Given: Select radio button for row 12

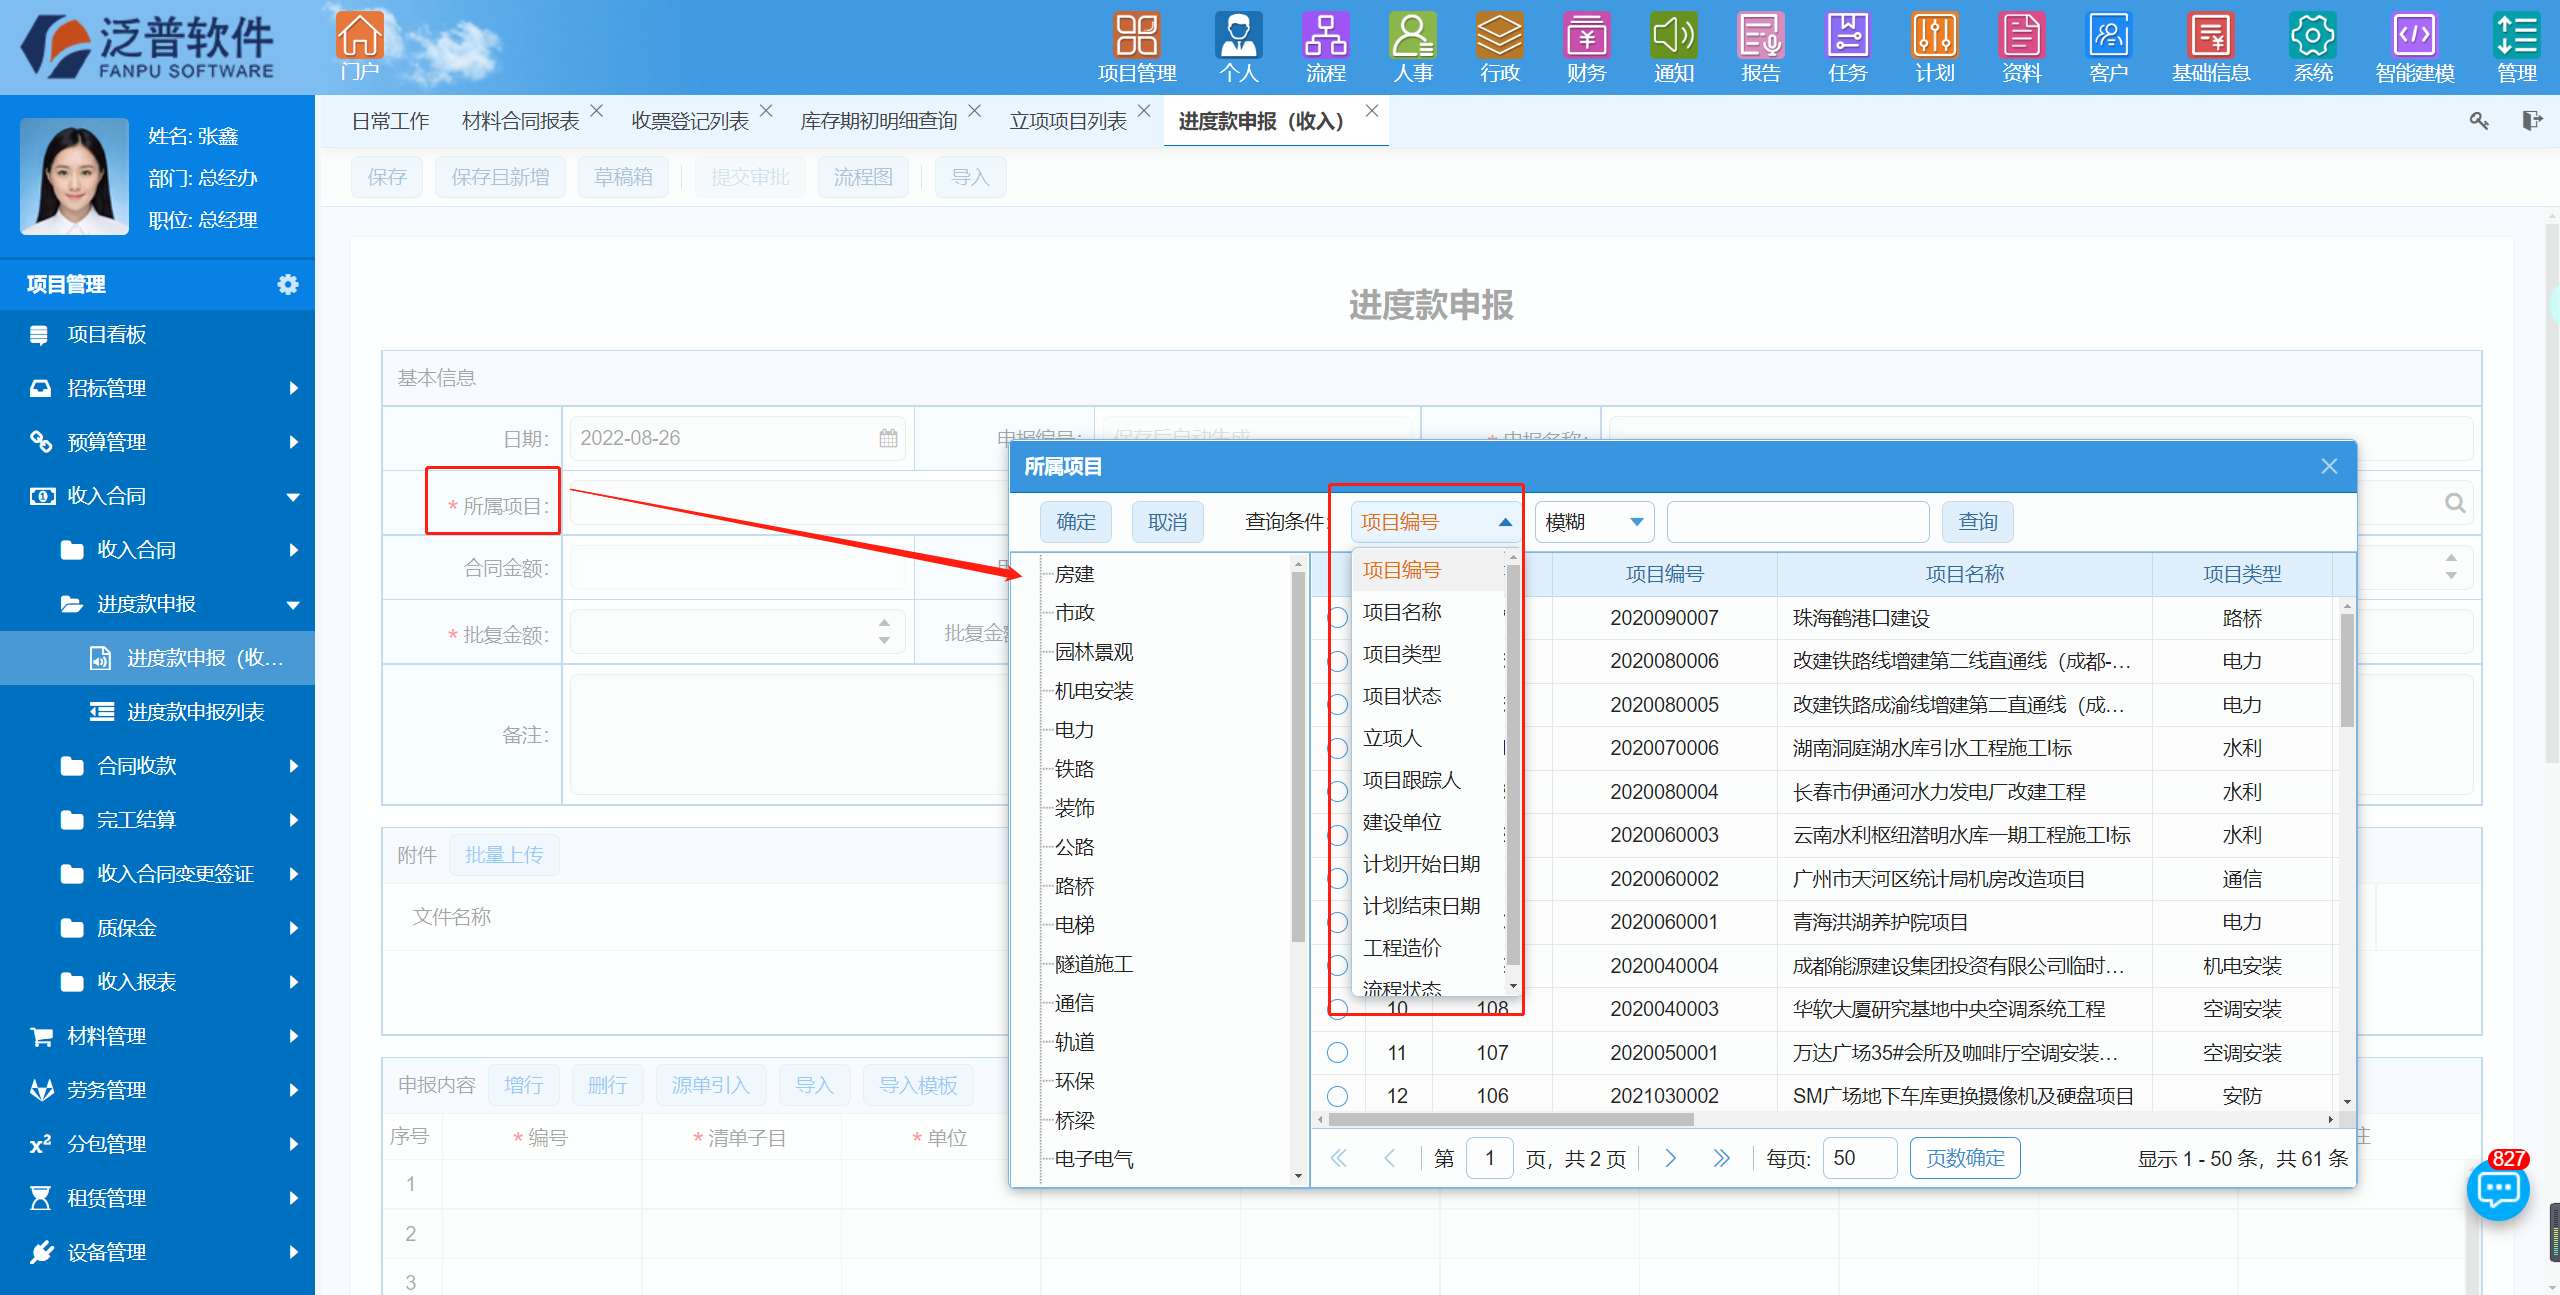Looking at the screenshot, I should (x=1337, y=1096).
